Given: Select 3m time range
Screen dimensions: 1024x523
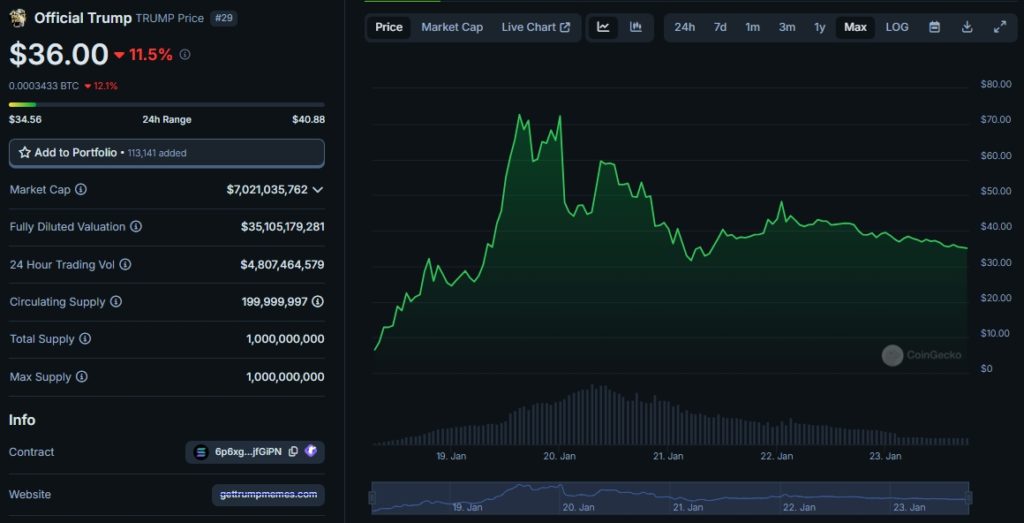Looking at the screenshot, I should tap(786, 27).
